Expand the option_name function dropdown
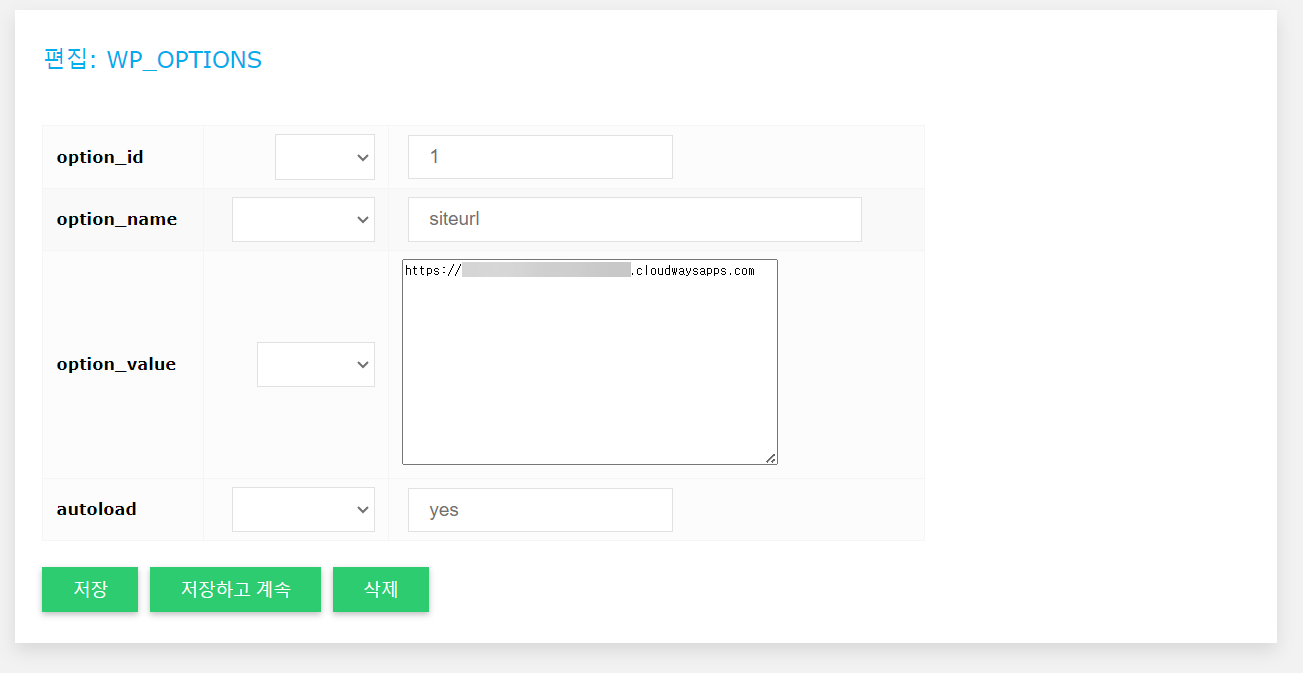 point(303,219)
